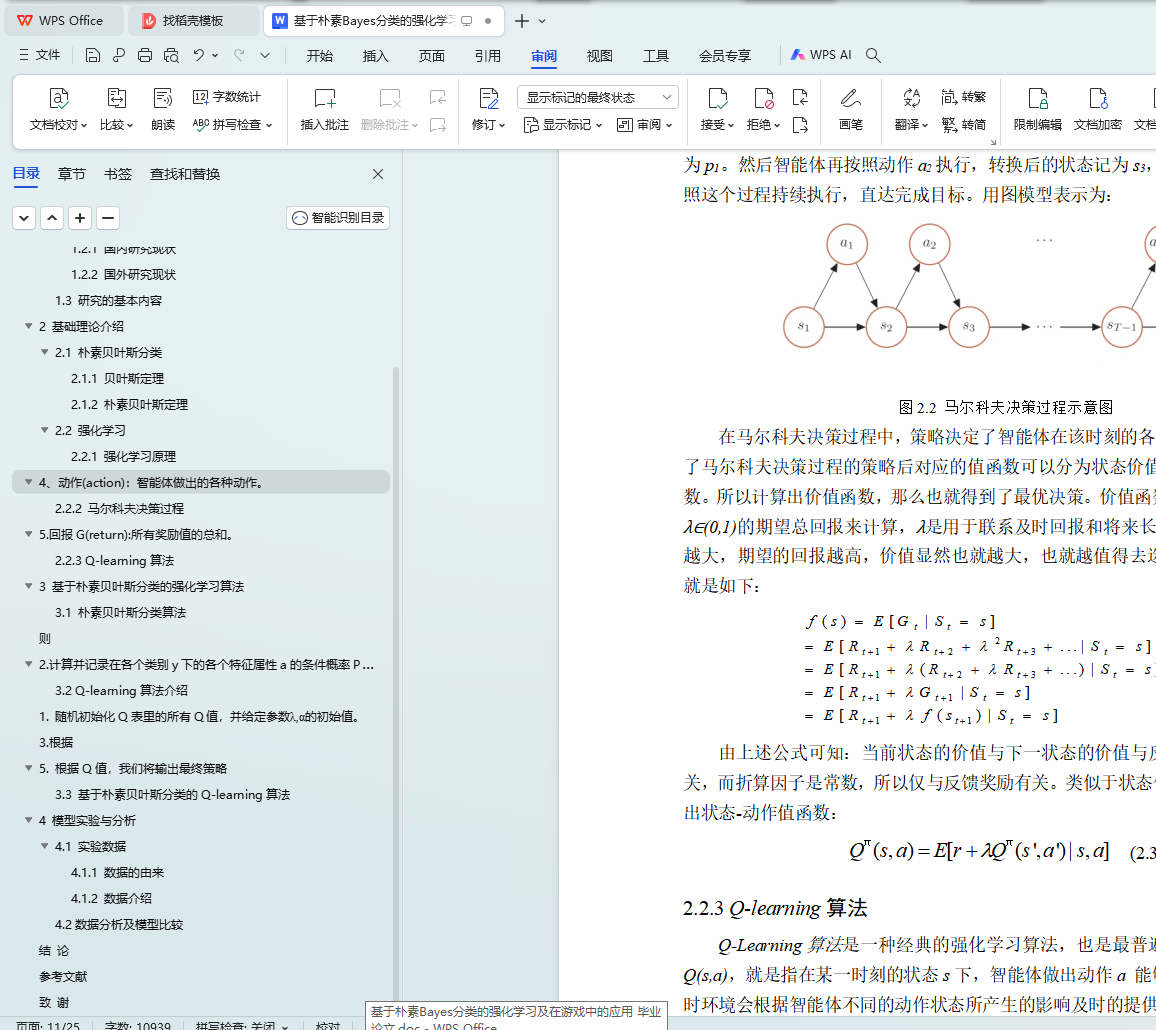The height and width of the screenshot is (1030, 1156).
Task: Click the print icon in quick access bar
Action: point(145,55)
